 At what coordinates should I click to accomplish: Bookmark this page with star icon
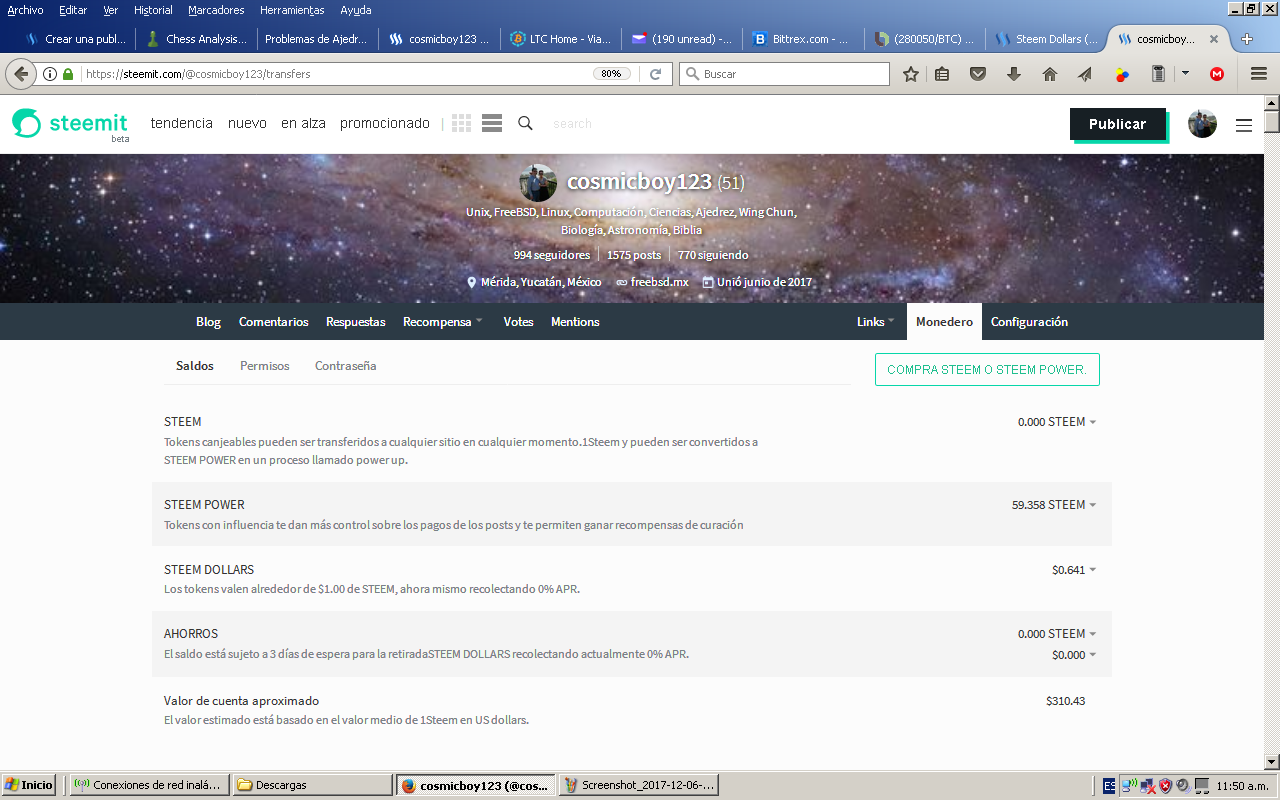(x=910, y=74)
